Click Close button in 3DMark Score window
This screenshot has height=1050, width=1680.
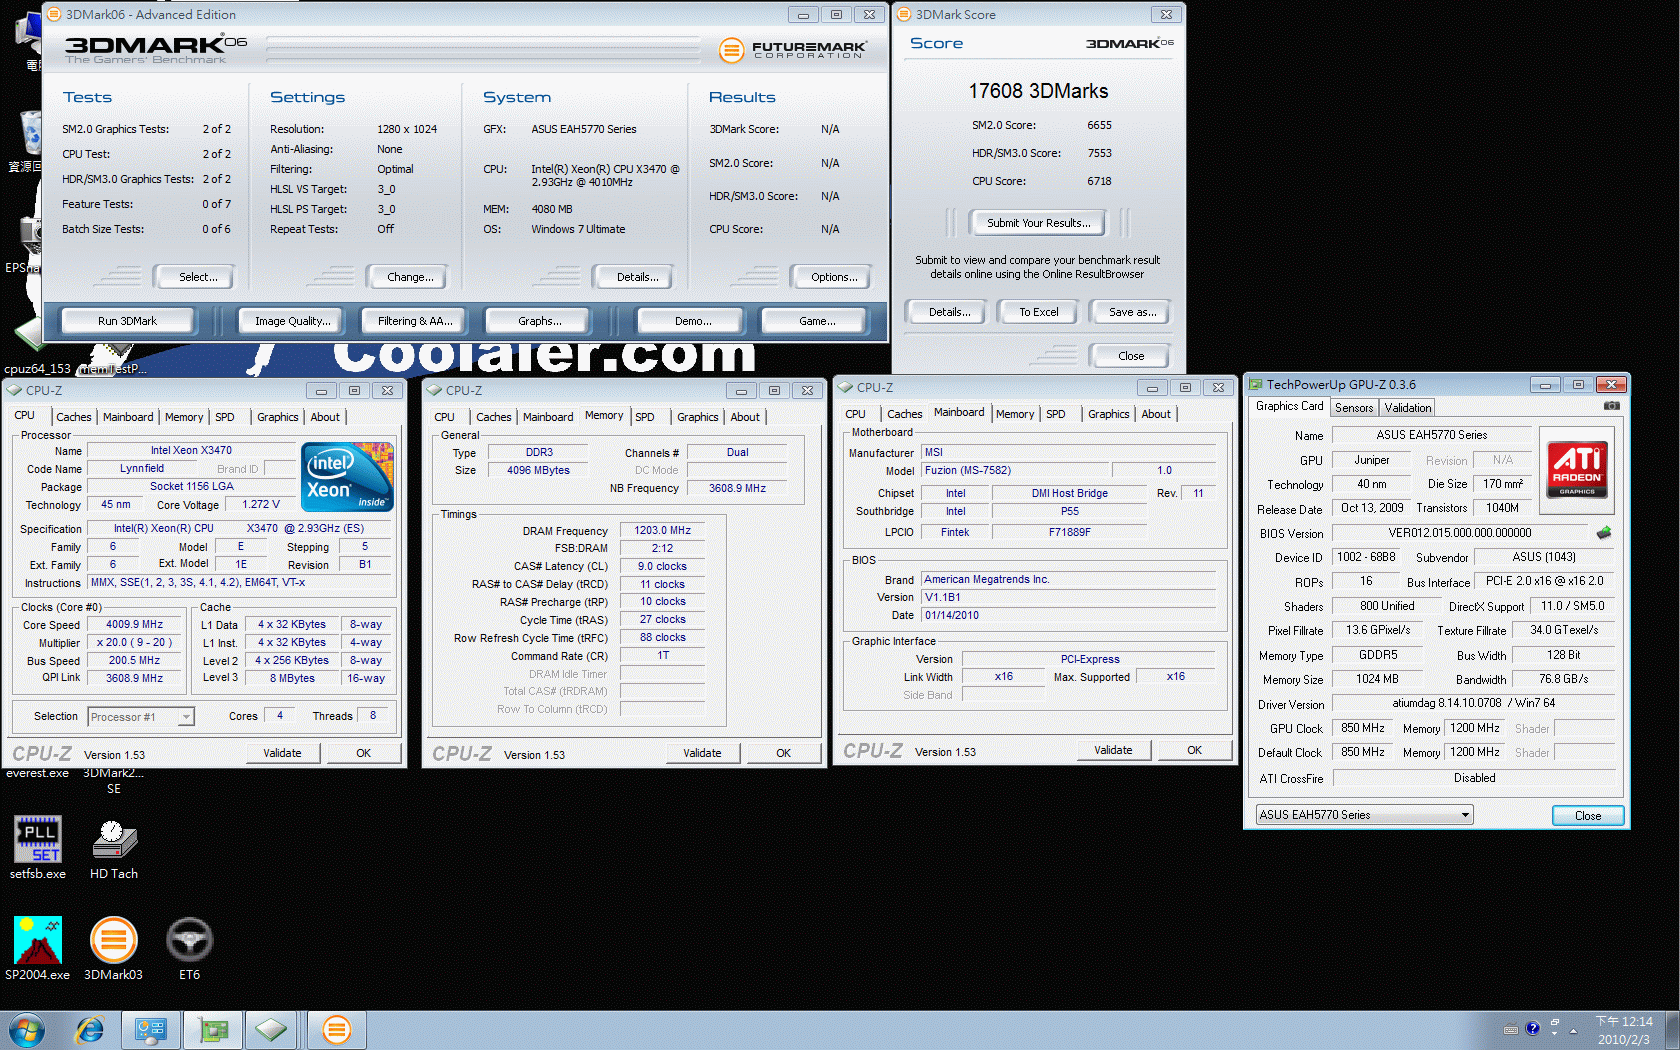(1131, 356)
